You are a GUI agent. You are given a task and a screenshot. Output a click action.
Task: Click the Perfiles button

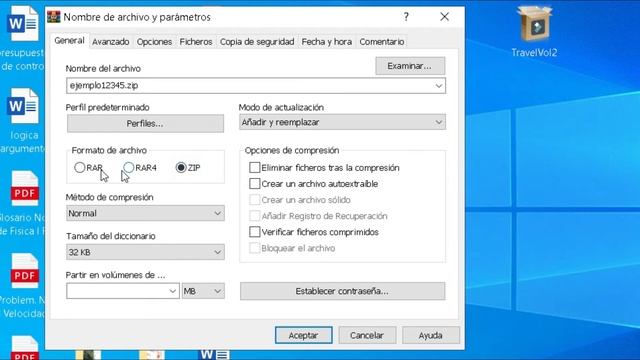(x=145, y=124)
